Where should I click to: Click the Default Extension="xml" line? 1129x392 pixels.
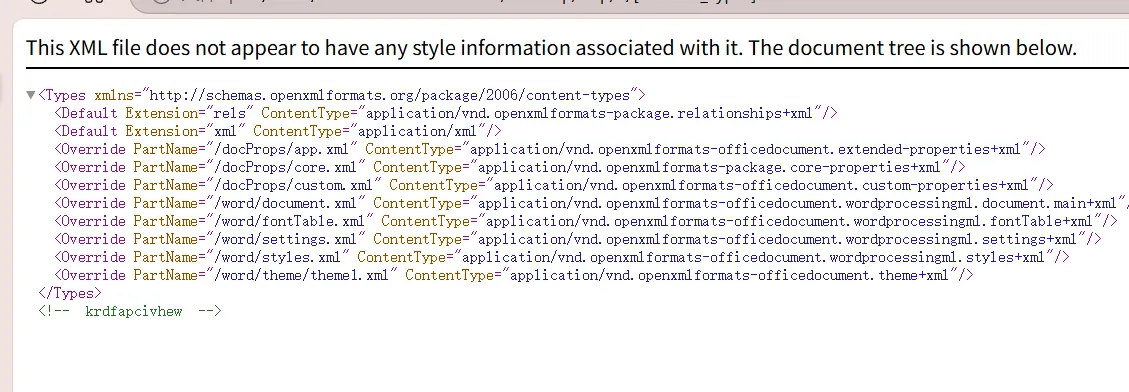tap(278, 131)
